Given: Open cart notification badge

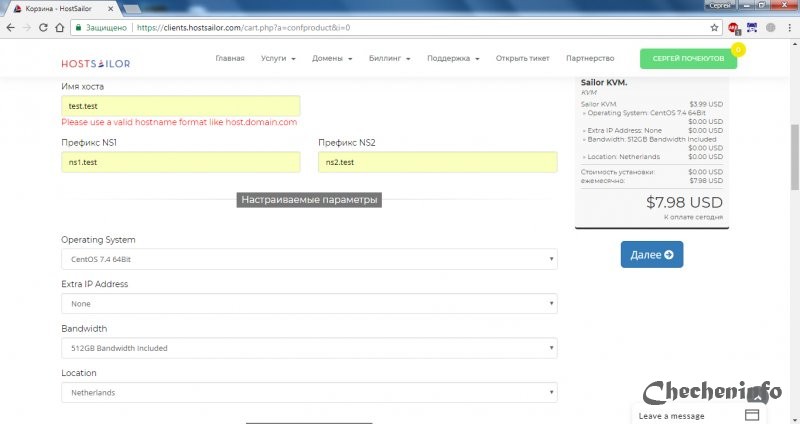Looking at the screenshot, I should pyautogui.click(x=738, y=49).
